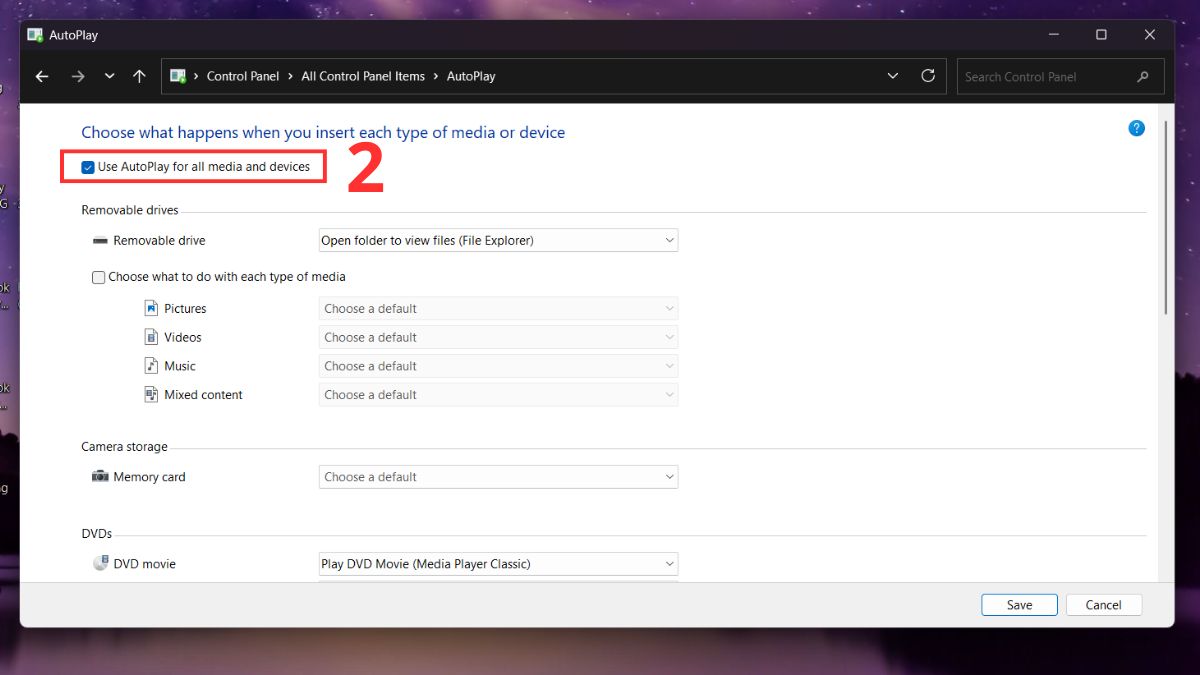Cancel the AutoPlay changes
Viewport: 1200px width, 675px height.
point(1103,605)
